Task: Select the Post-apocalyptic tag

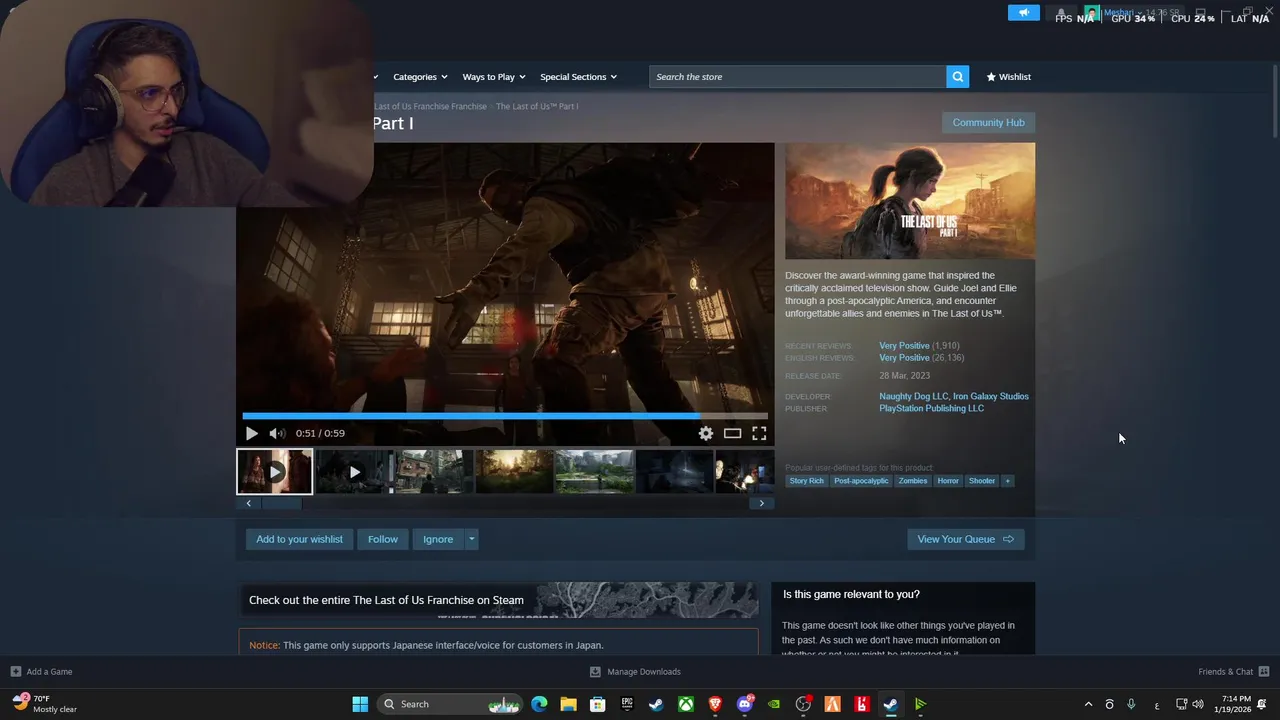Action: [861, 481]
